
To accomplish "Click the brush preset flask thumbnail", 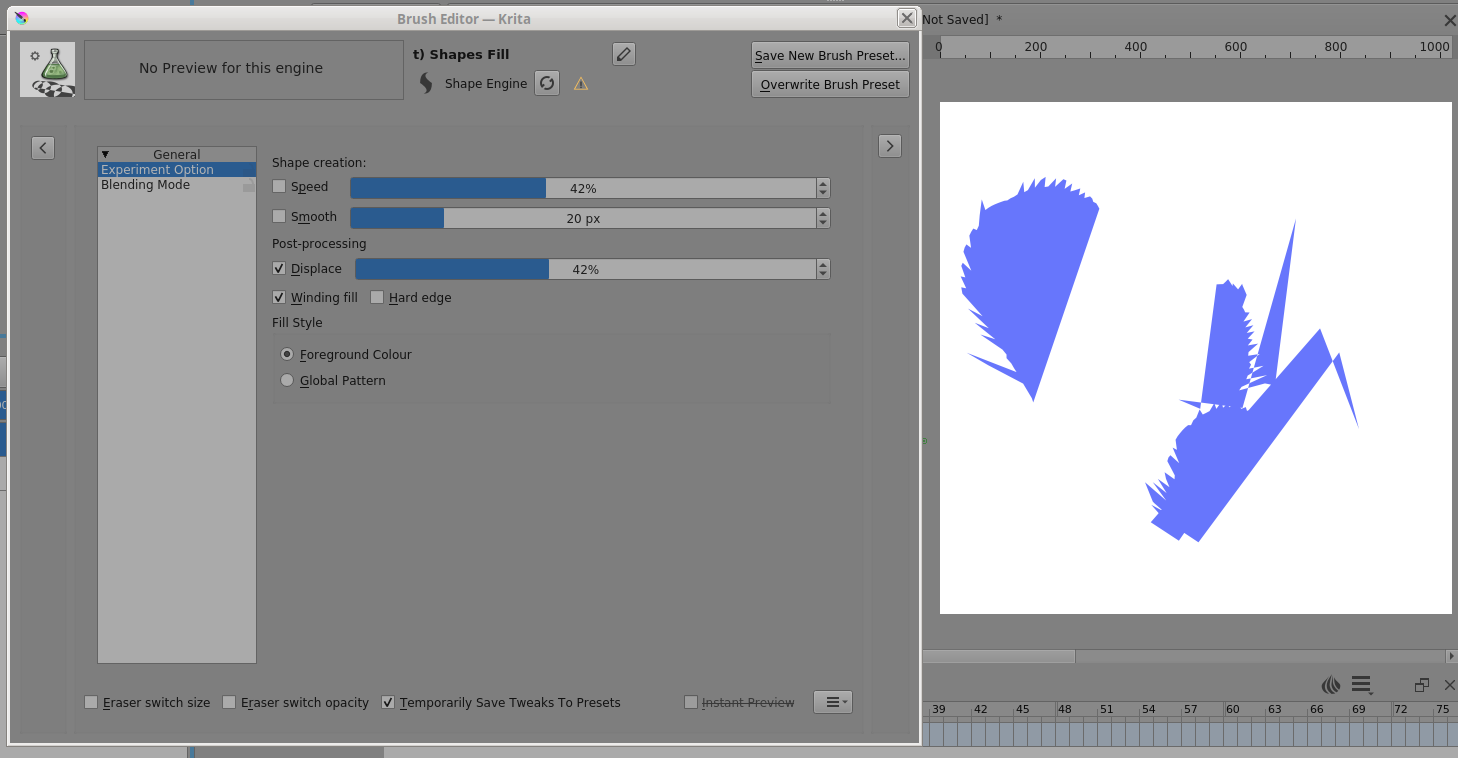I will [48, 69].
